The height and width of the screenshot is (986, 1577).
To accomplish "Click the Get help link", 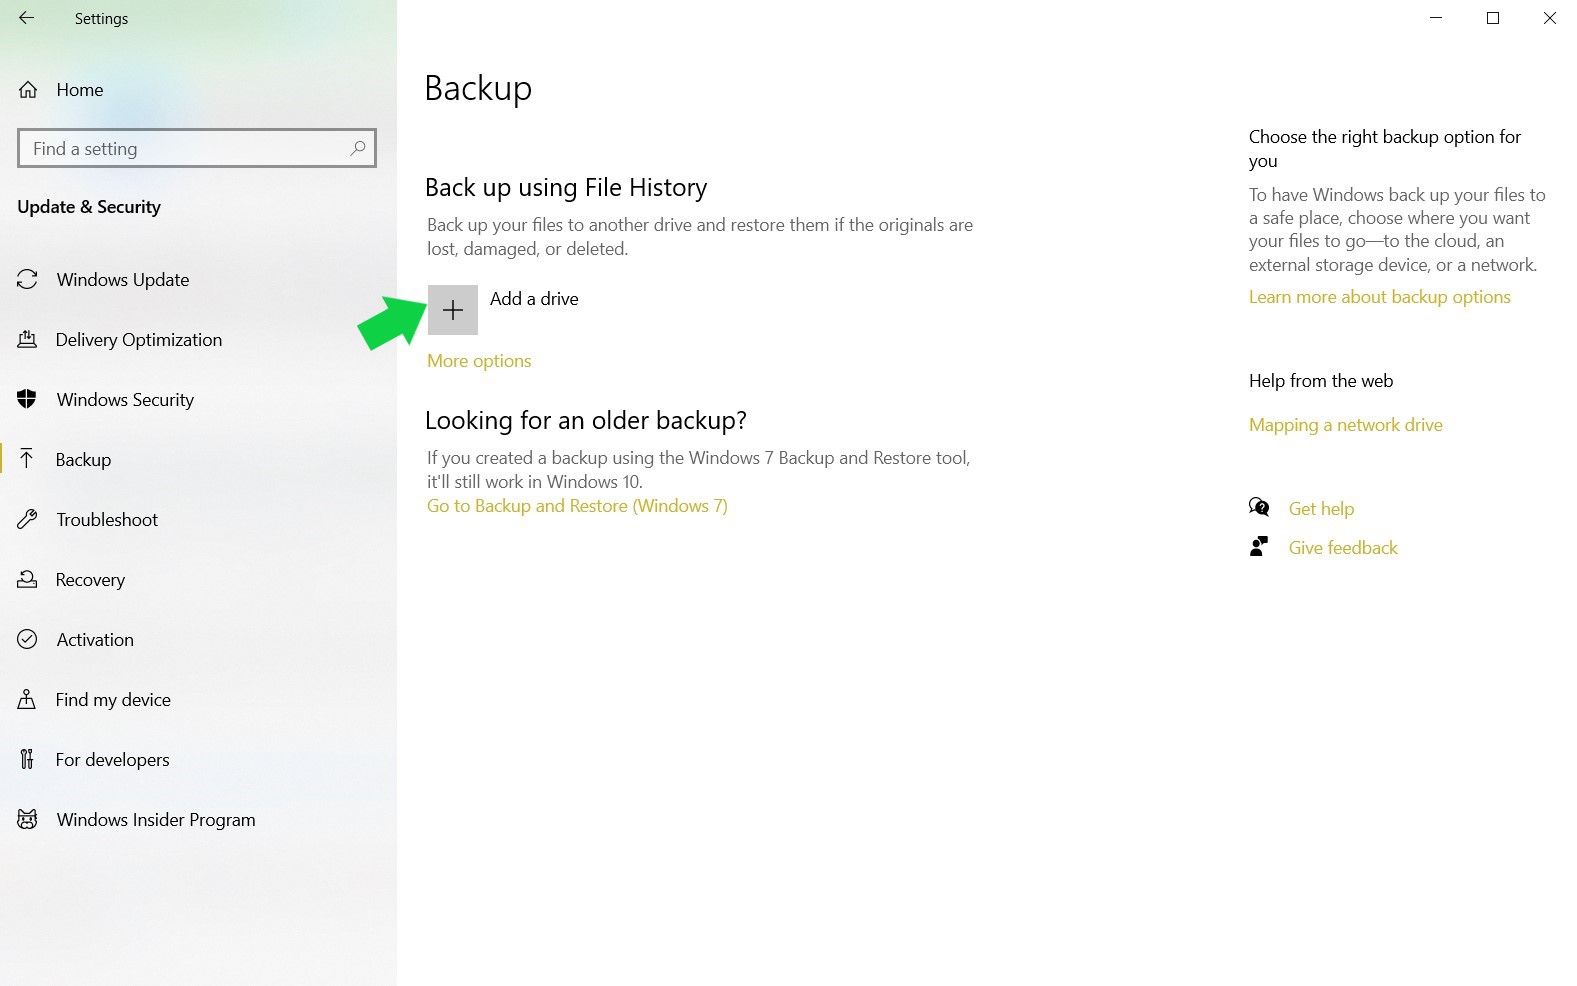I will coord(1320,509).
